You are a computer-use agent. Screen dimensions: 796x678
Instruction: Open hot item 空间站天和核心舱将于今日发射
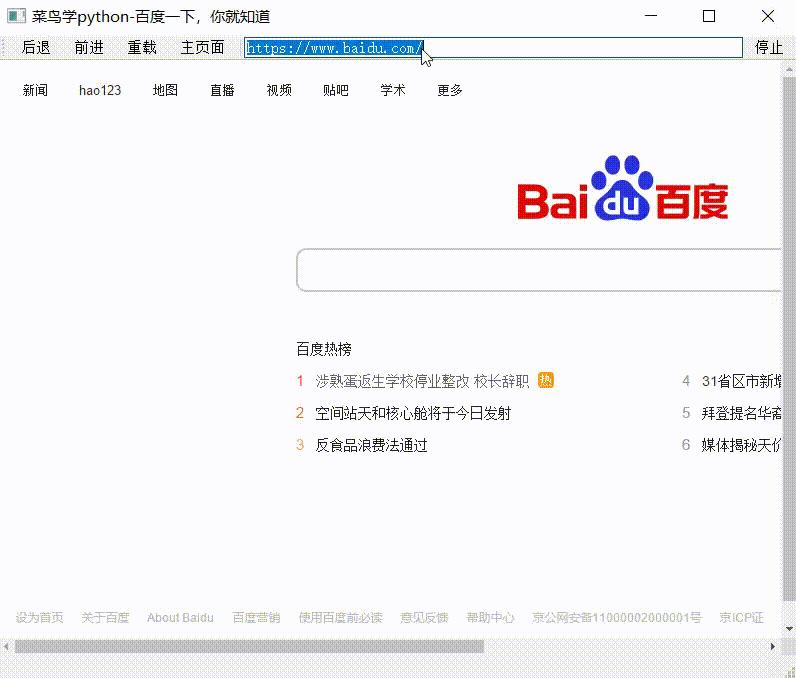click(x=413, y=413)
